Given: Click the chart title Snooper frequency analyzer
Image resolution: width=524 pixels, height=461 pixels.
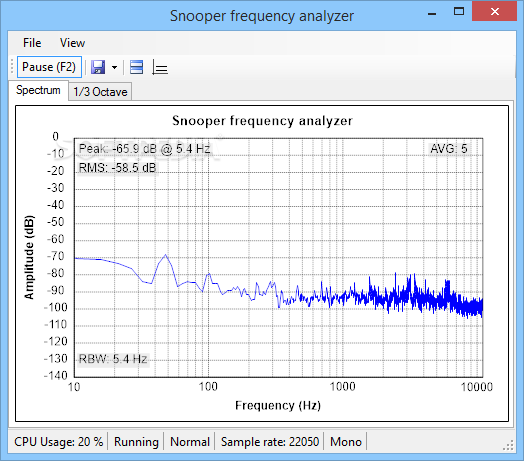Looking at the screenshot, I should (x=262, y=121).
